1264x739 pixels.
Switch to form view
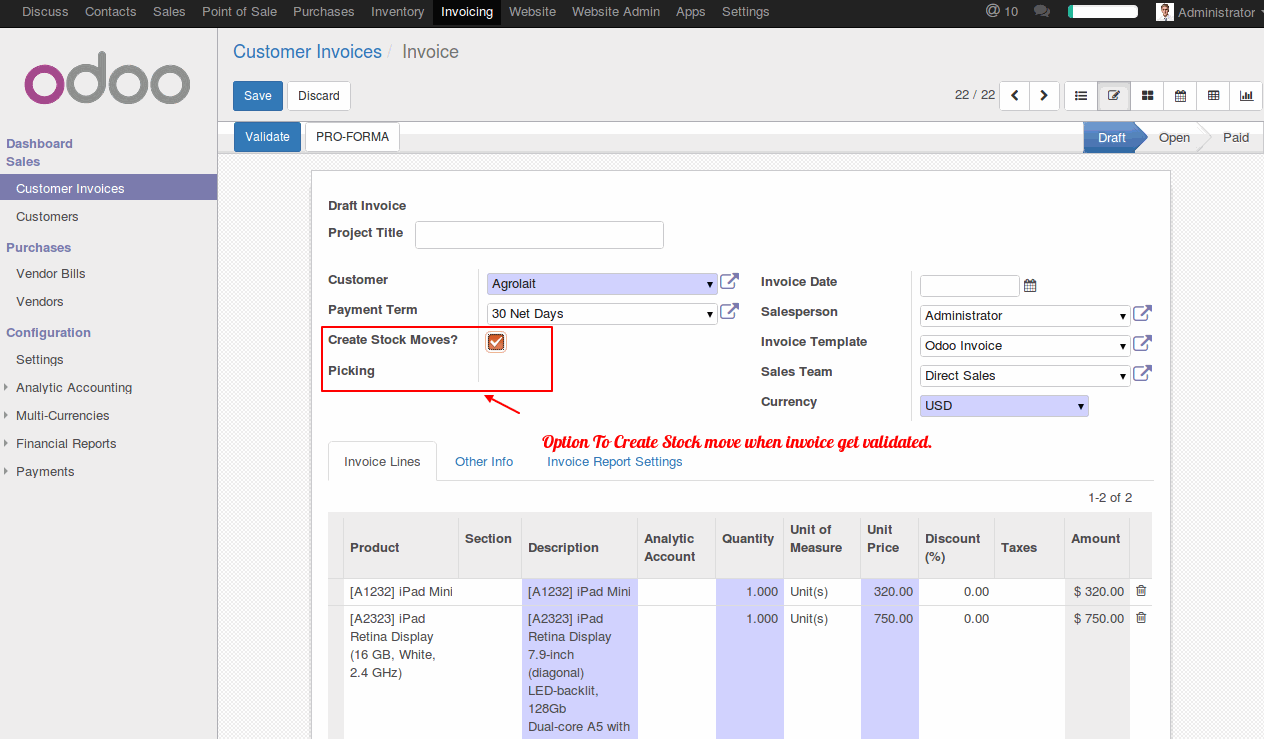pos(1113,96)
